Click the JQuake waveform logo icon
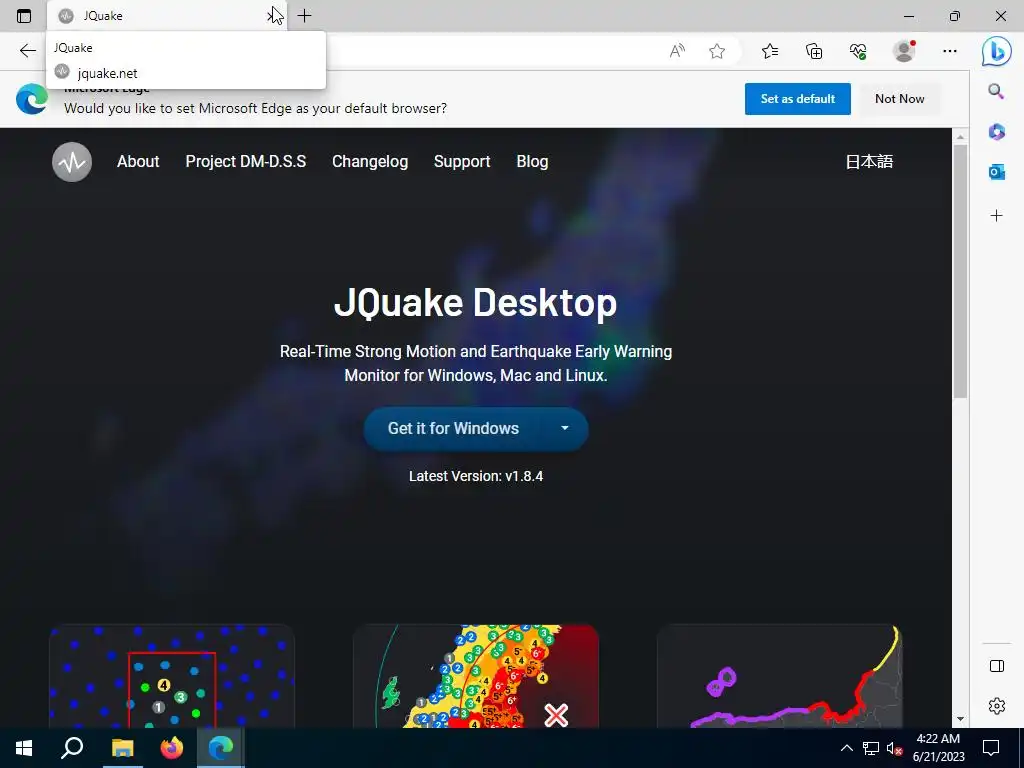 [72, 162]
